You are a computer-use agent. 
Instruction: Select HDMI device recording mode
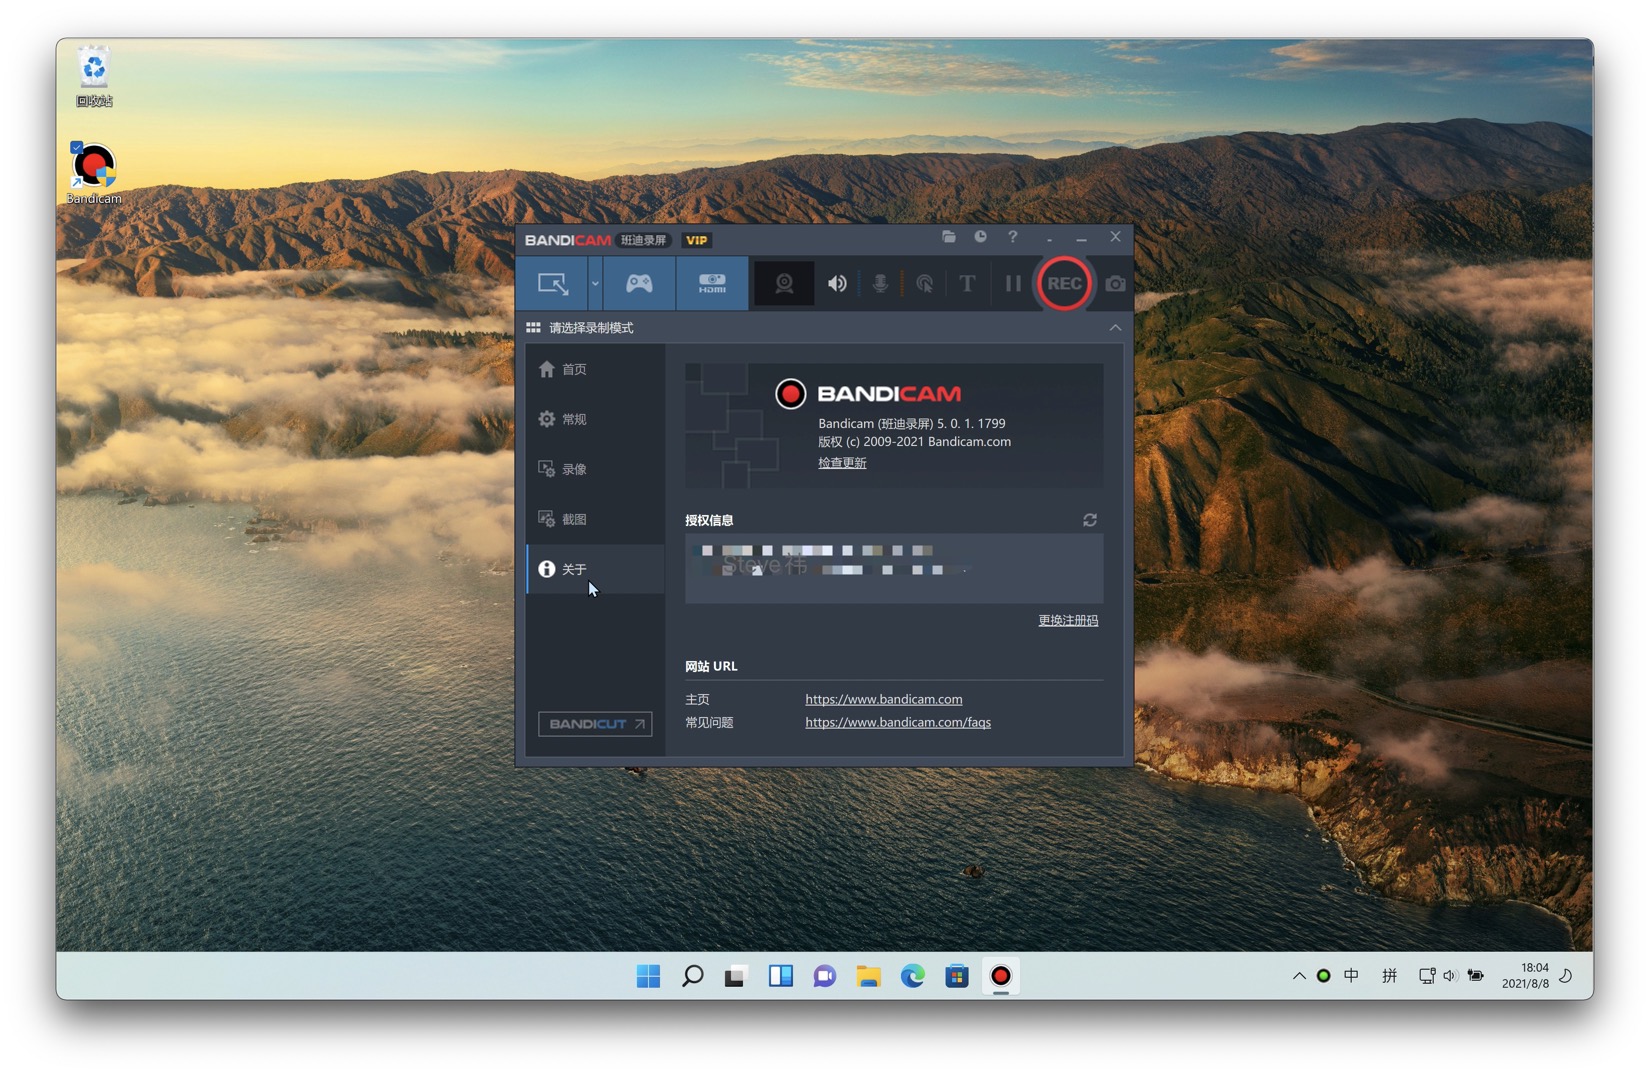(712, 284)
